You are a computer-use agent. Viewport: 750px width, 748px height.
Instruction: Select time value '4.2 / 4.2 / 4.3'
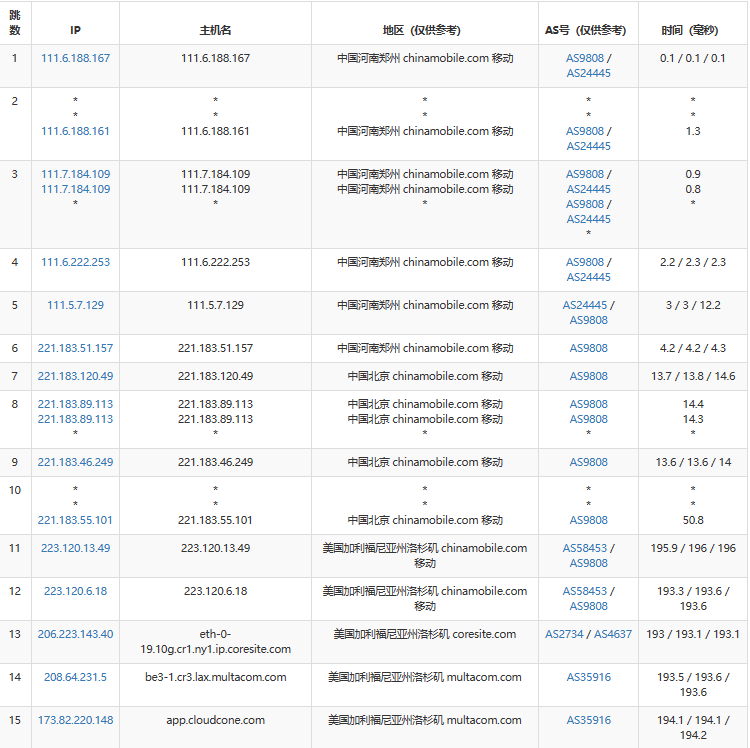coord(693,348)
